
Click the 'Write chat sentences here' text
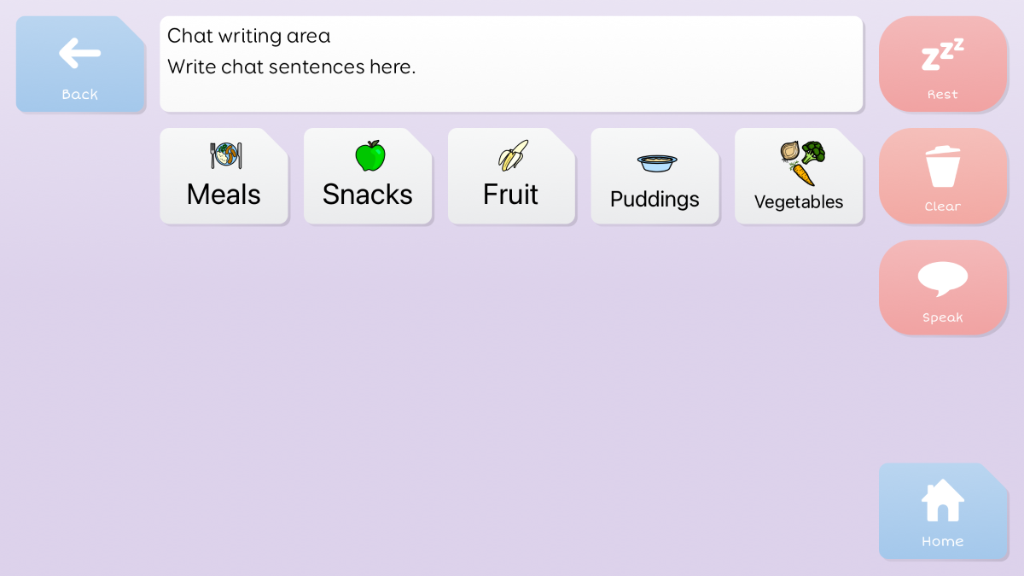291,67
